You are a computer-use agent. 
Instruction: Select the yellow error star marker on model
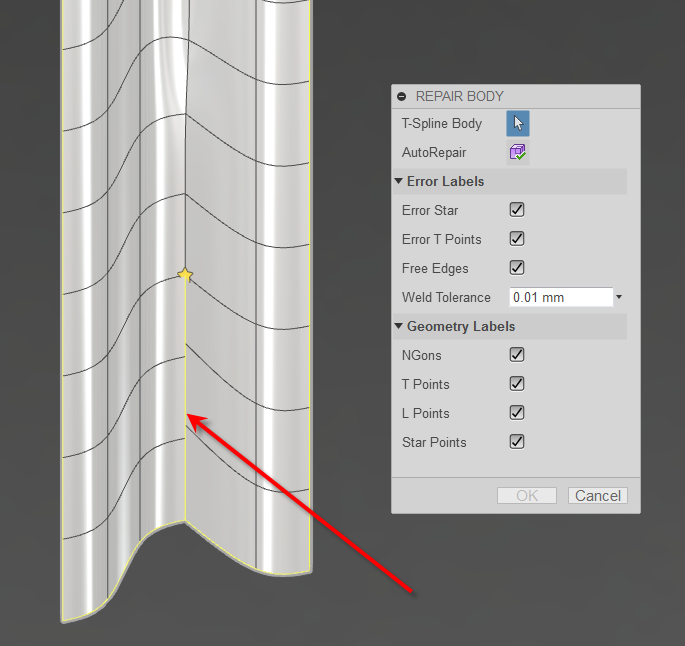[185, 275]
